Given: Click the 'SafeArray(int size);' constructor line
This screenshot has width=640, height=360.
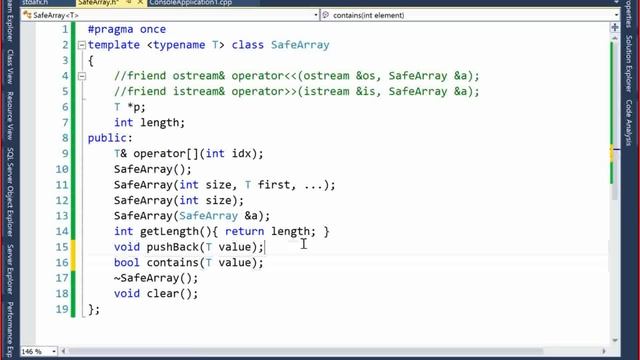Looking at the screenshot, I should click(179, 200).
